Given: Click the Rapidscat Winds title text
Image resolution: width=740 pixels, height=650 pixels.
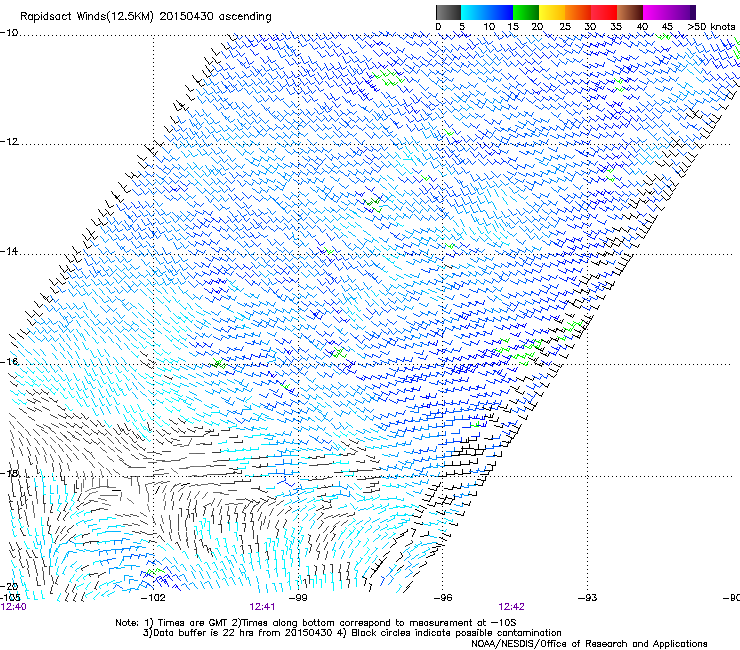Looking at the screenshot, I should (145, 17).
